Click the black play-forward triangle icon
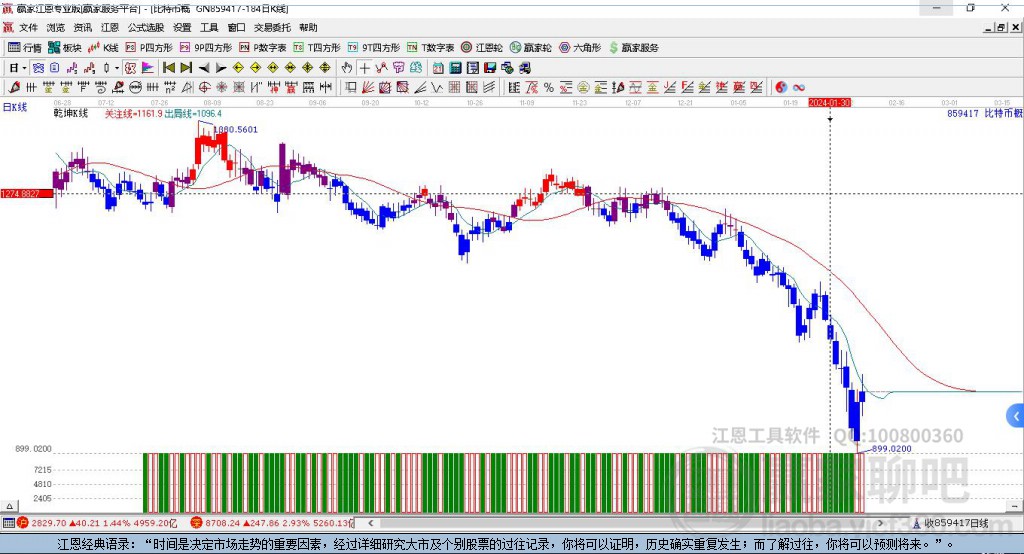The width and height of the screenshot is (1024, 554). pyautogui.click(x=221, y=68)
